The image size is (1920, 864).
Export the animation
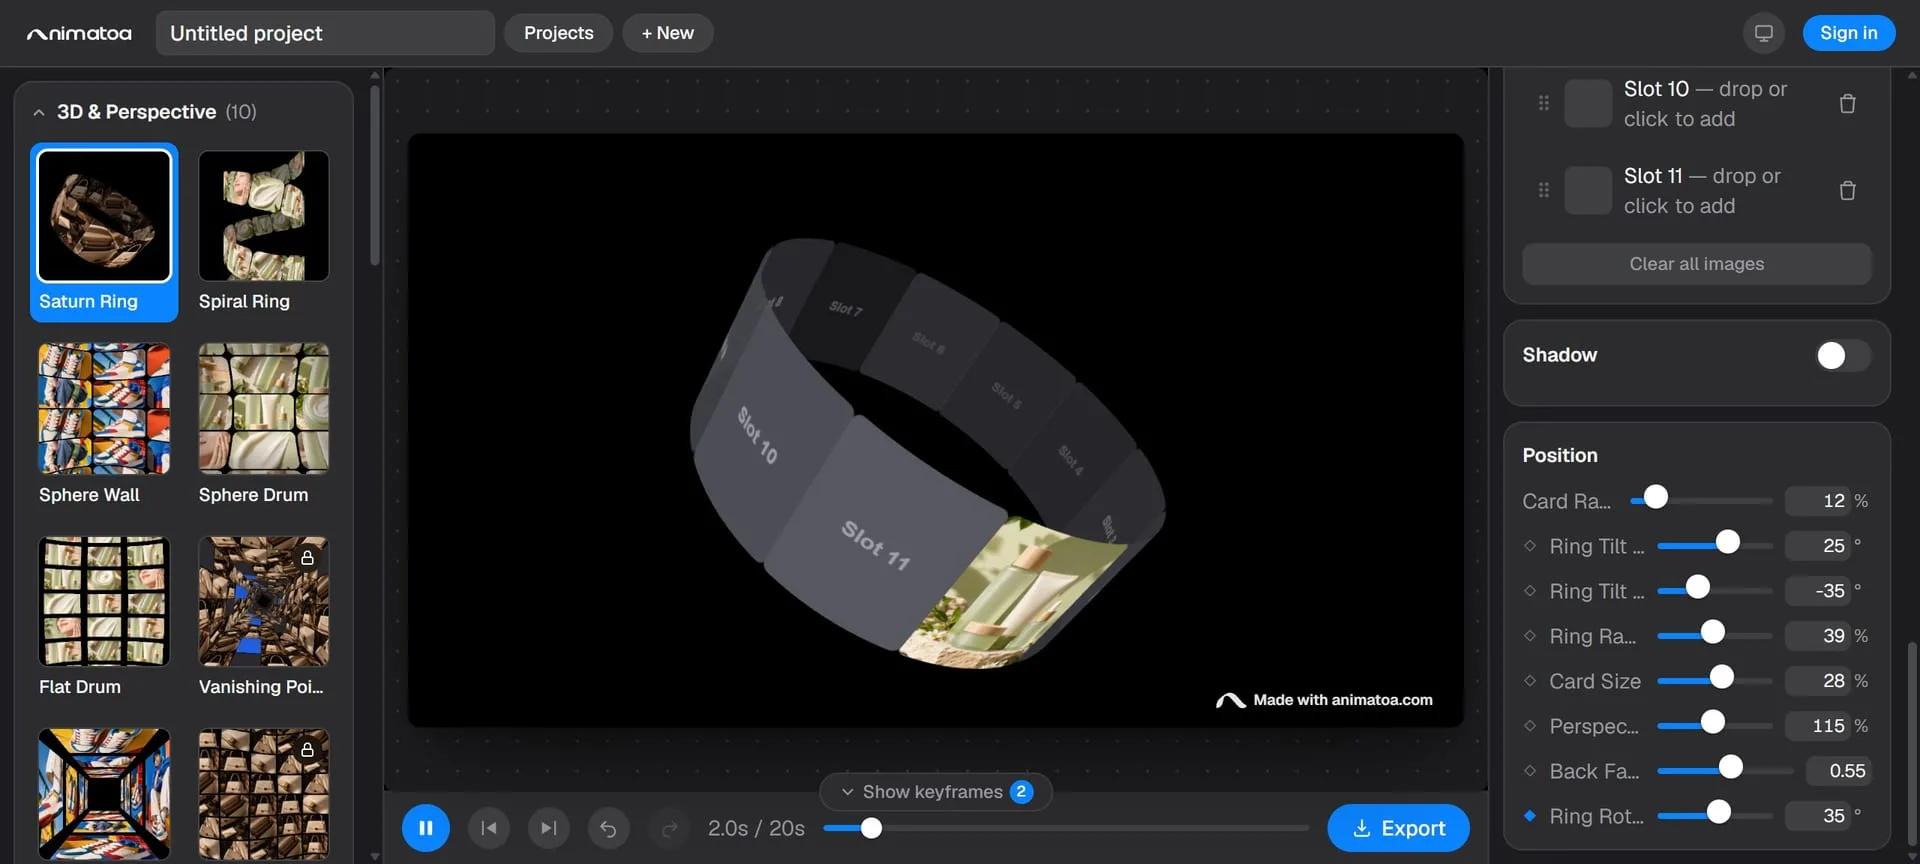tap(1399, 828)
